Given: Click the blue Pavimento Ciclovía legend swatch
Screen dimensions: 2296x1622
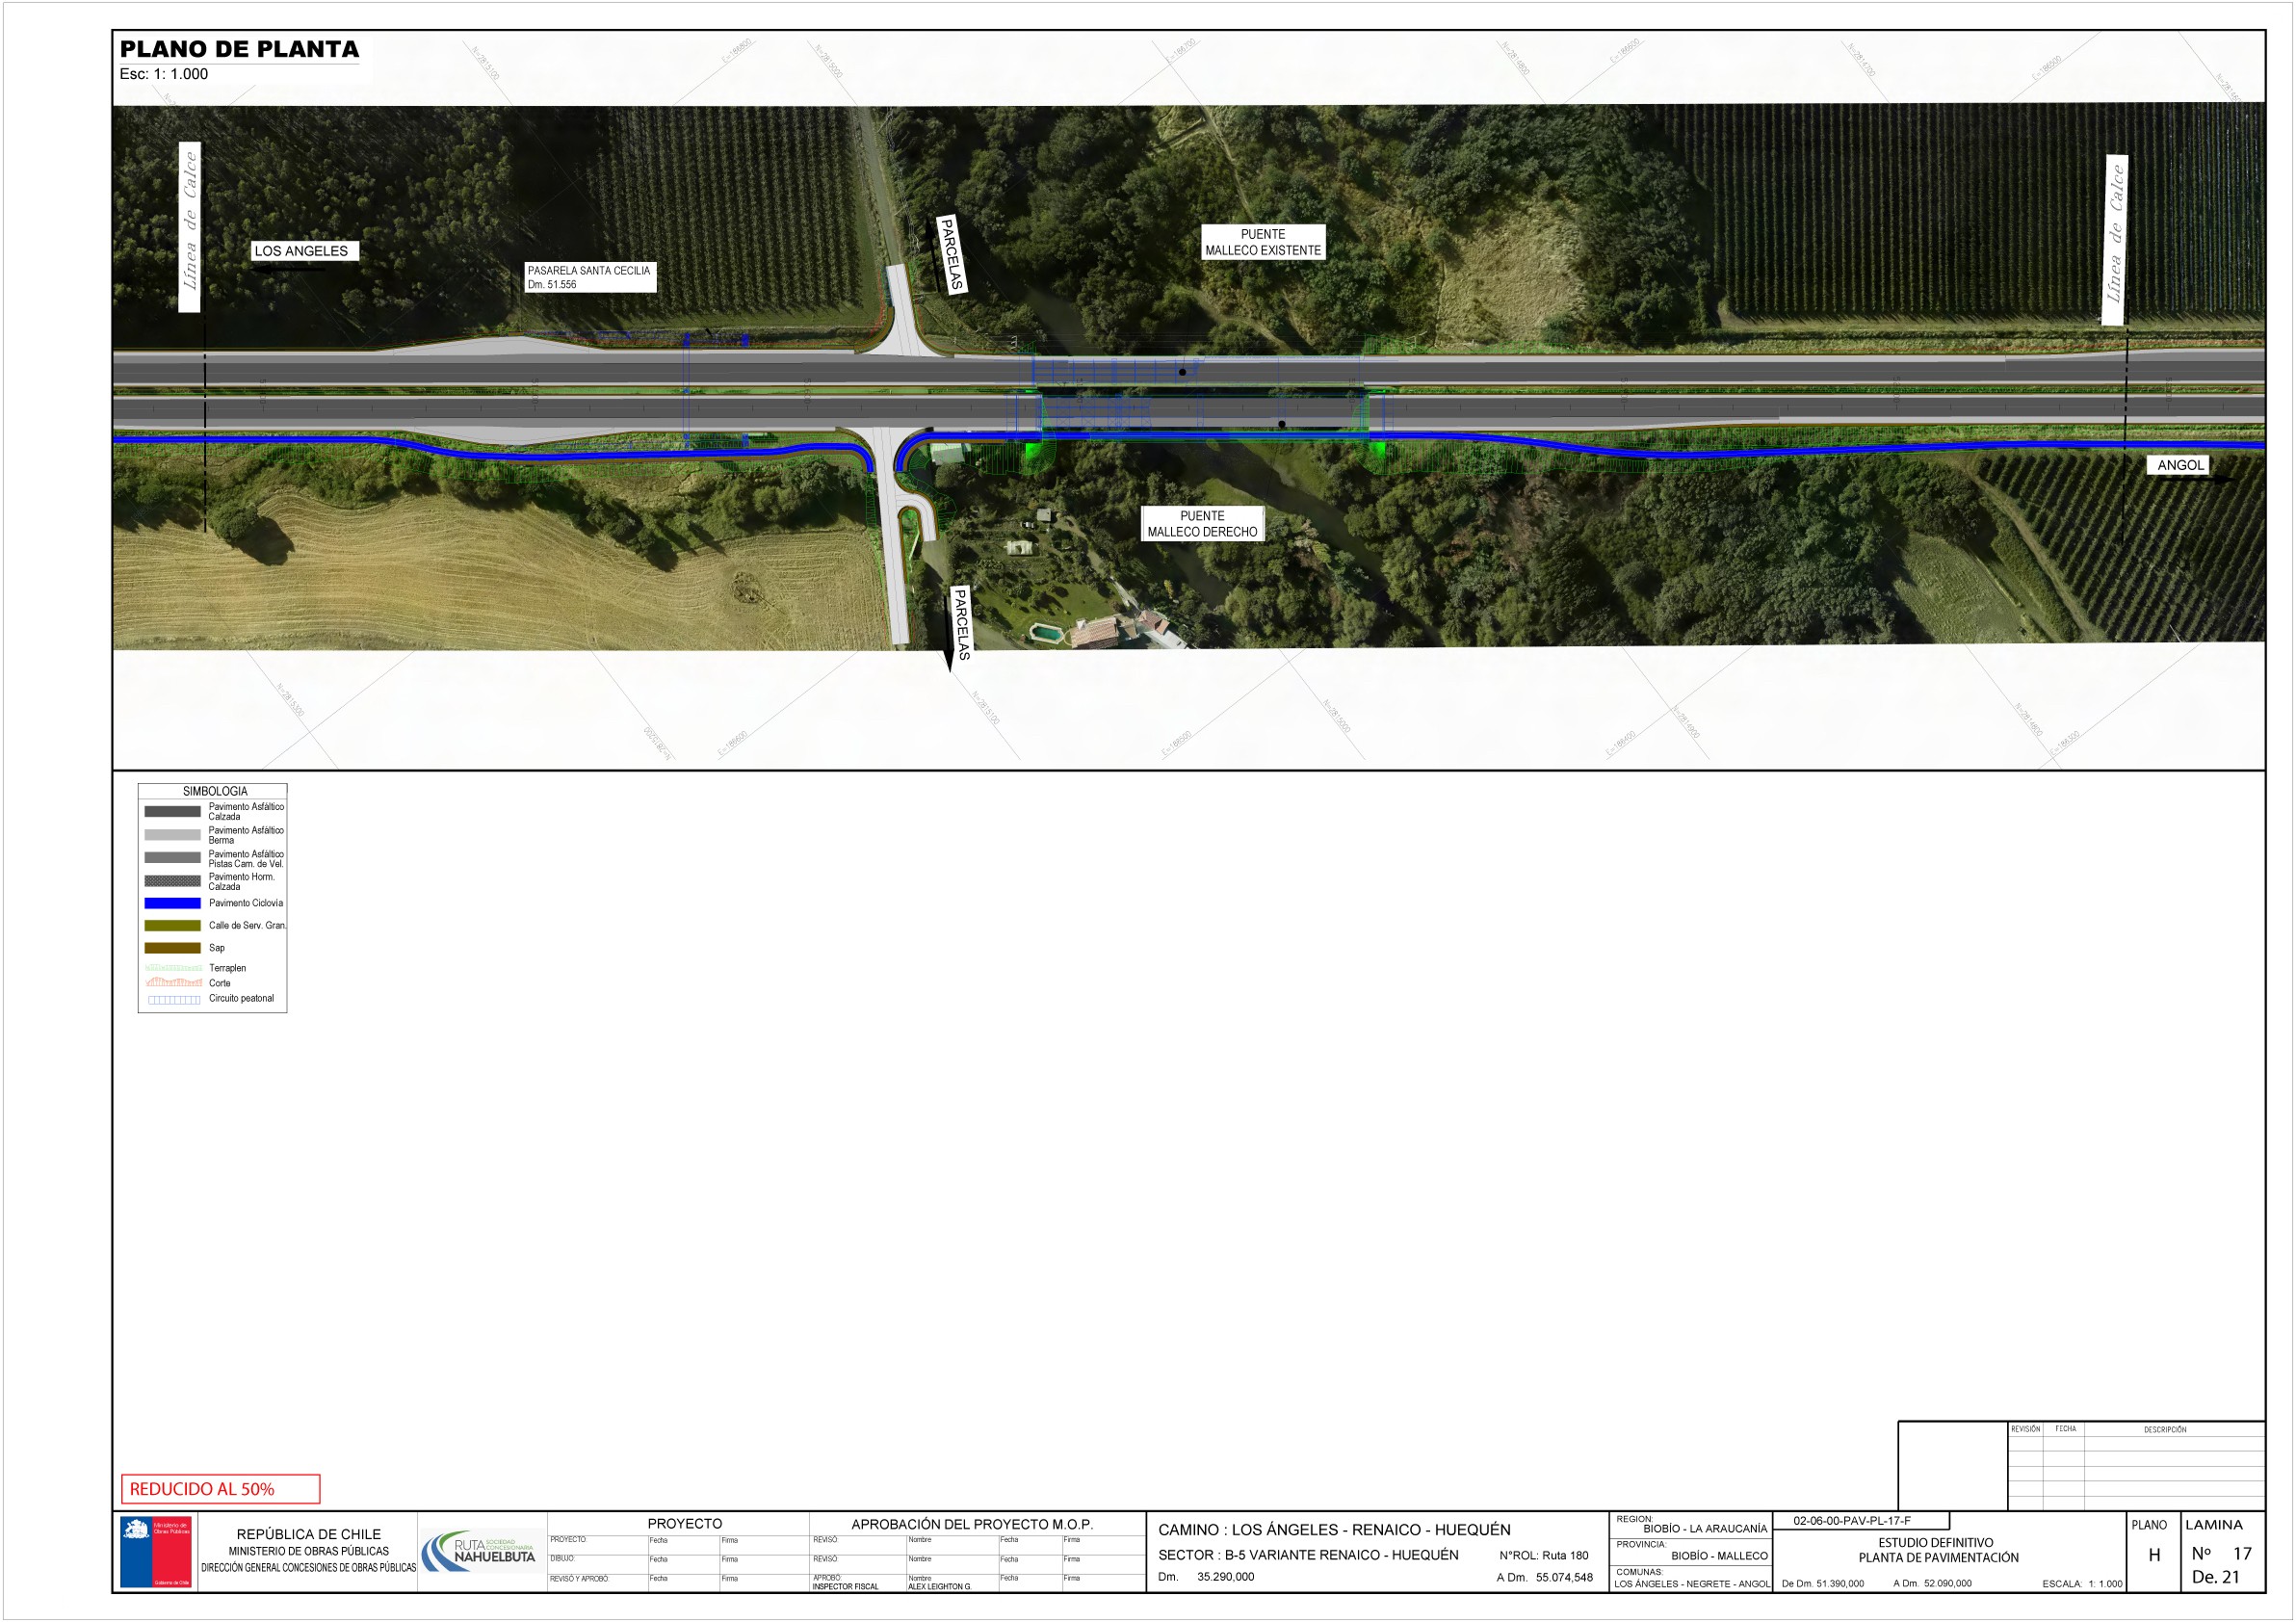Looking at the screenshot, I should [172, 903].
